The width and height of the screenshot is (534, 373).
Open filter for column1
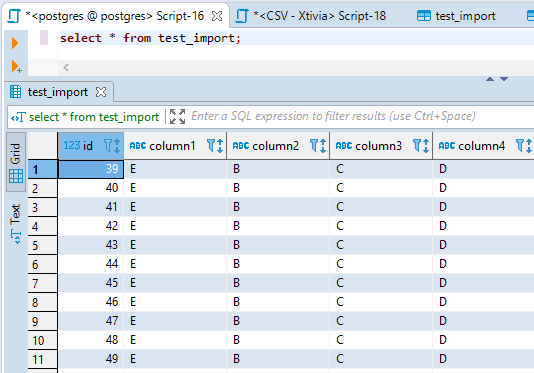[211, 145]
